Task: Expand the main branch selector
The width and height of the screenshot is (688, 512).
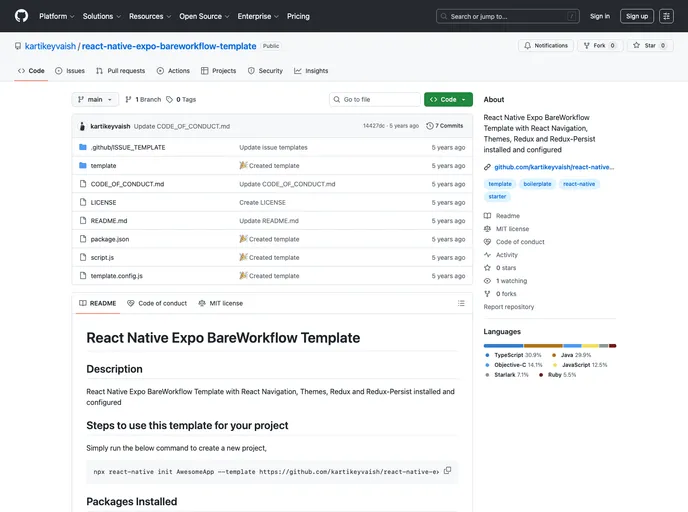Action: tap(96, 100)
